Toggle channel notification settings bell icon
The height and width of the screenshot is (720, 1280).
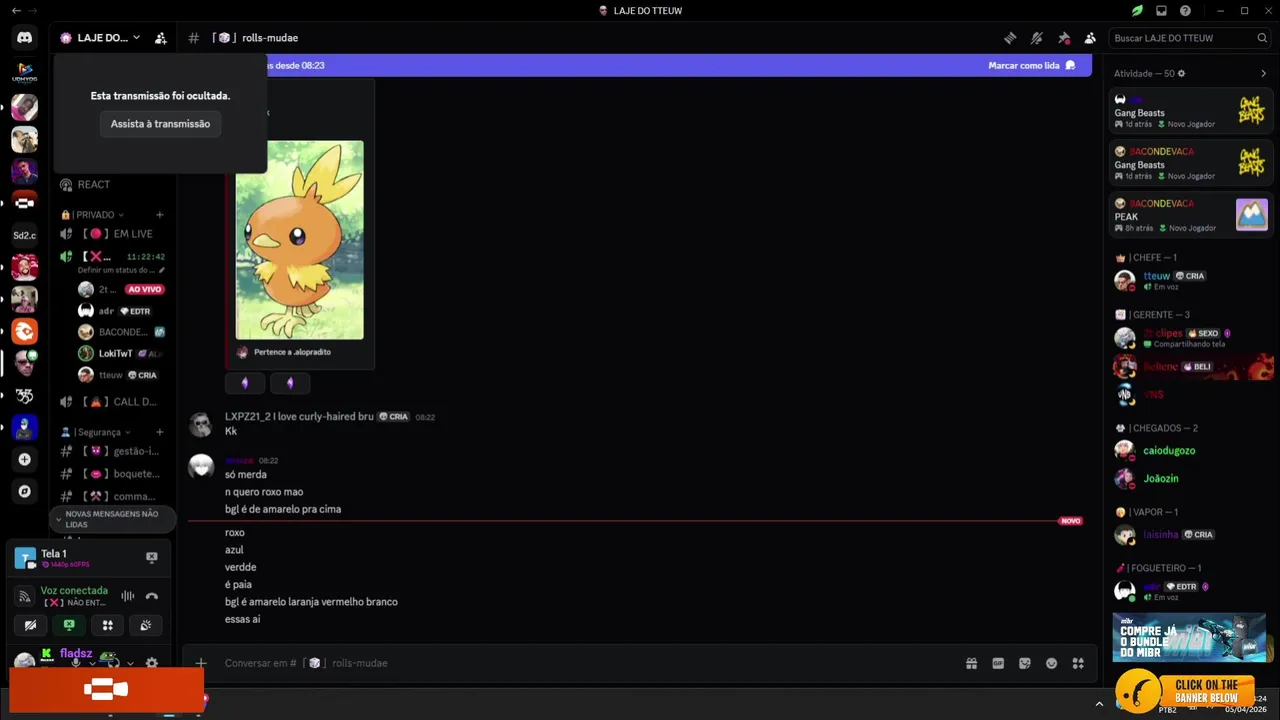click(x=1037, y=38)
